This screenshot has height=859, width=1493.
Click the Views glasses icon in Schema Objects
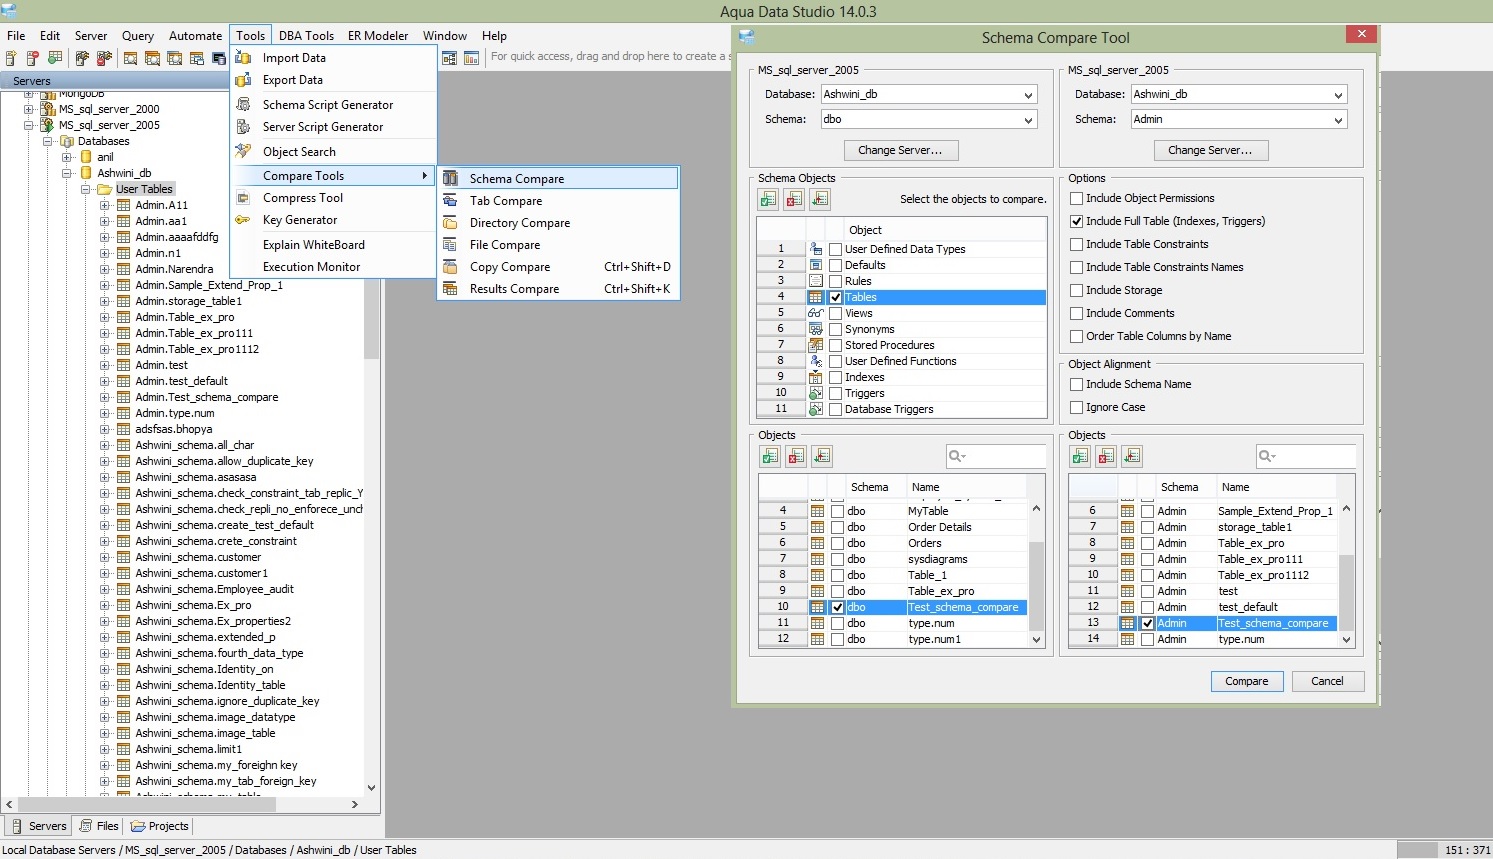(816, 313)
